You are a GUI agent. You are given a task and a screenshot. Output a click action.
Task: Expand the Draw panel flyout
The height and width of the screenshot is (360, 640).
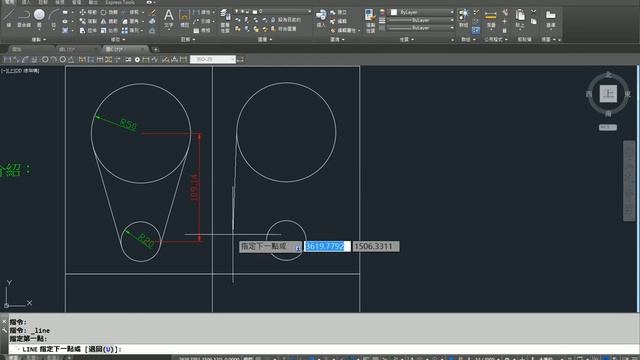point(39,40)
